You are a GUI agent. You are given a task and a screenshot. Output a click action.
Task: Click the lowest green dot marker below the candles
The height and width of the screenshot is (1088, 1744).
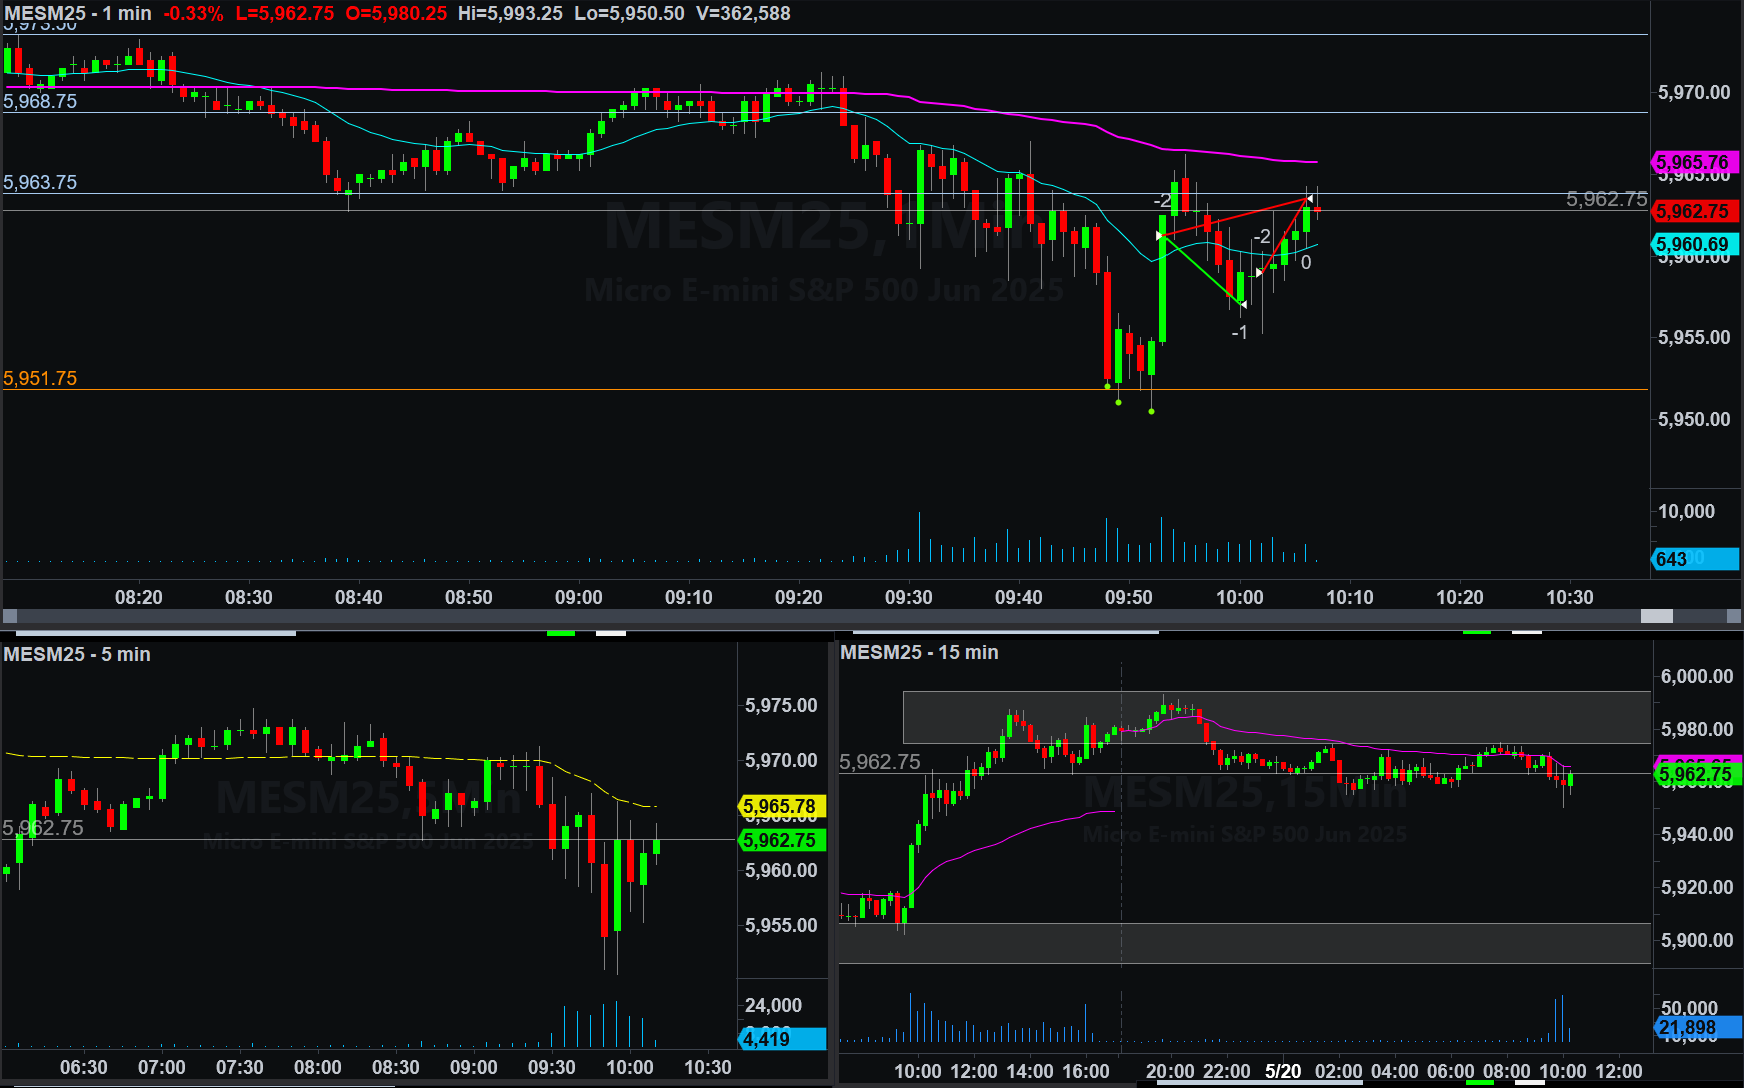click(1152, 411)
